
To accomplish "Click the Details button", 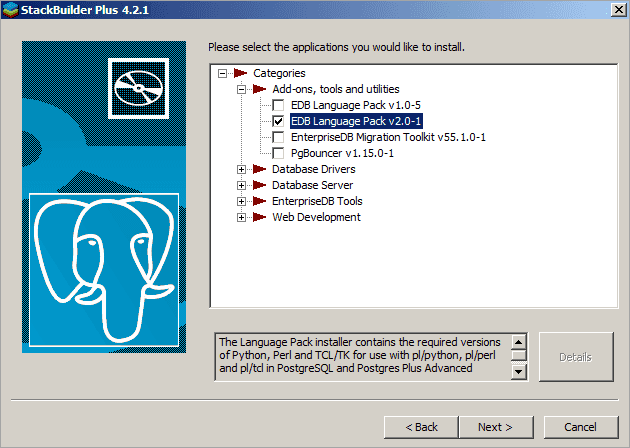I will click(x=576, y=357).
